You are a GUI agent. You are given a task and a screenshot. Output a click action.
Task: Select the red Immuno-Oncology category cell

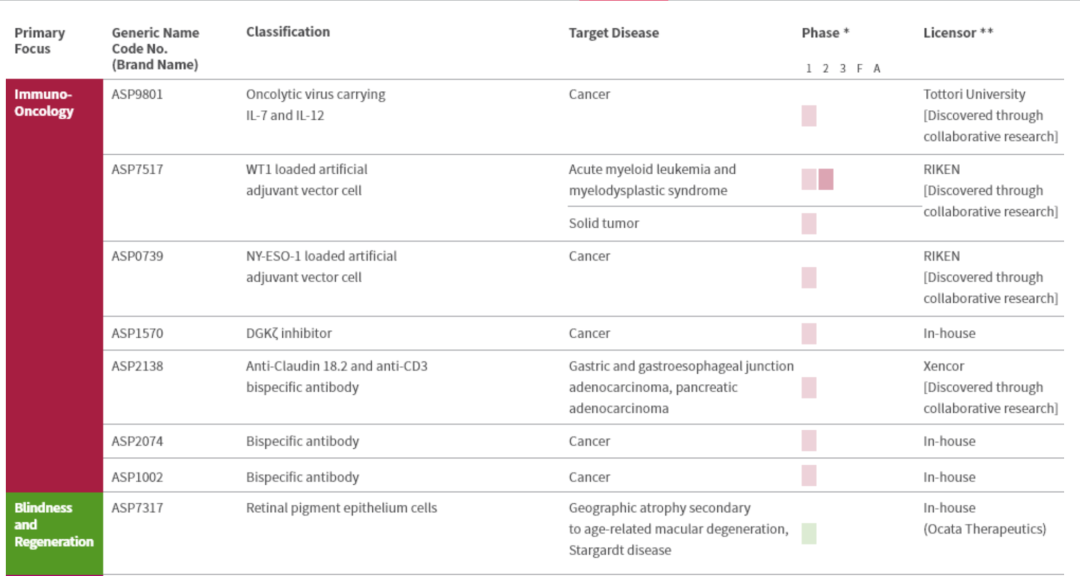pyautogui.click(x=54, y=285)
